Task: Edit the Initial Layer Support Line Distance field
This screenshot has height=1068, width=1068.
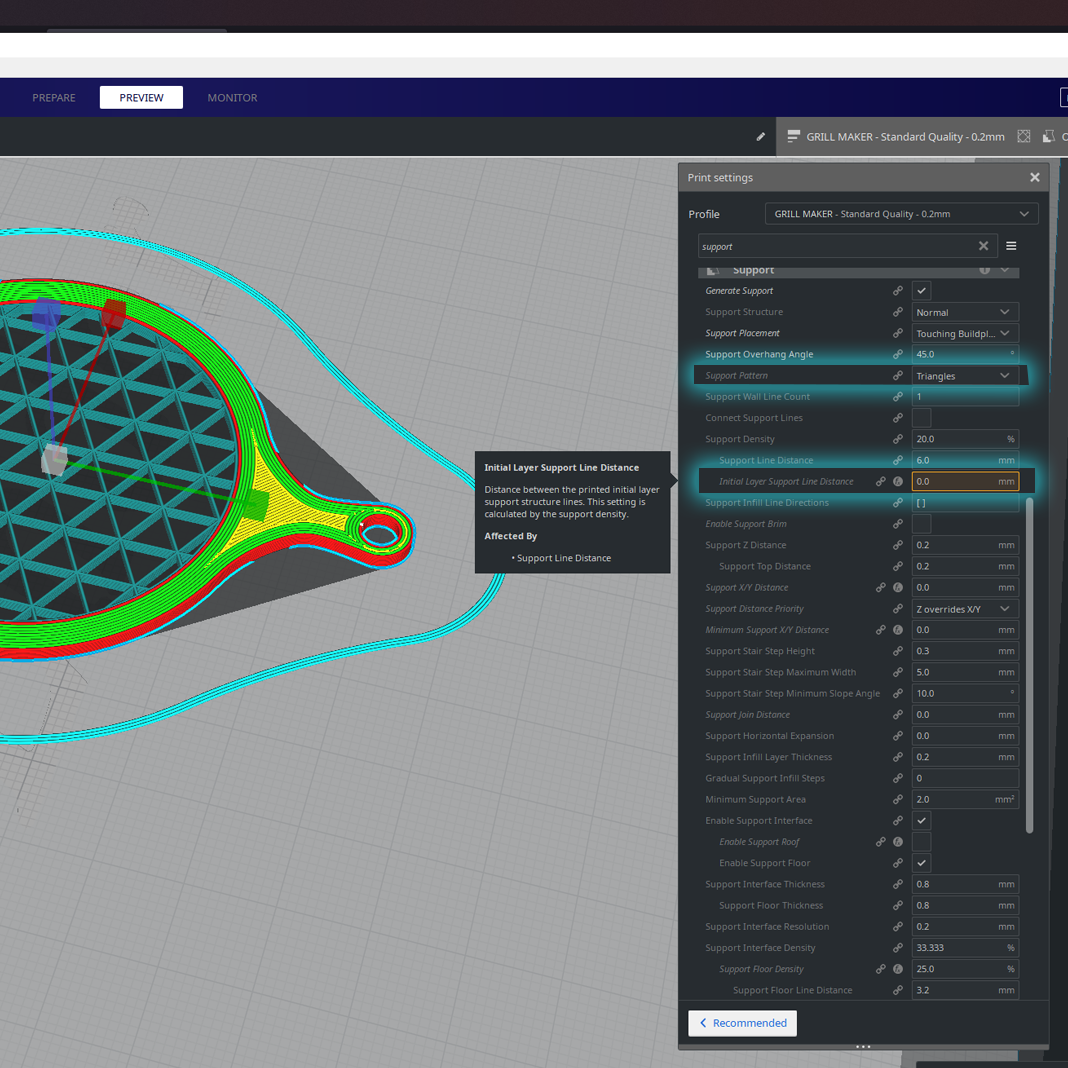Action: tap(965, 482)
